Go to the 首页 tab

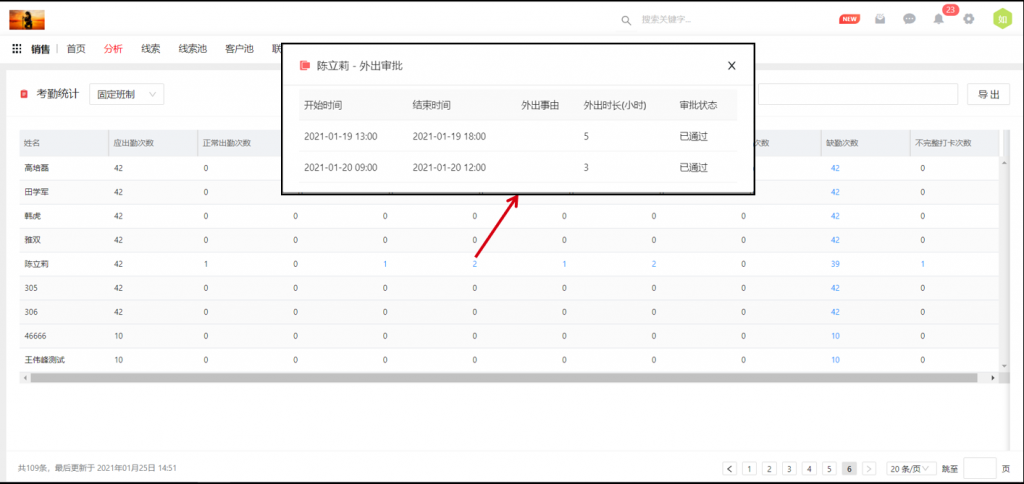coord(76,49)
